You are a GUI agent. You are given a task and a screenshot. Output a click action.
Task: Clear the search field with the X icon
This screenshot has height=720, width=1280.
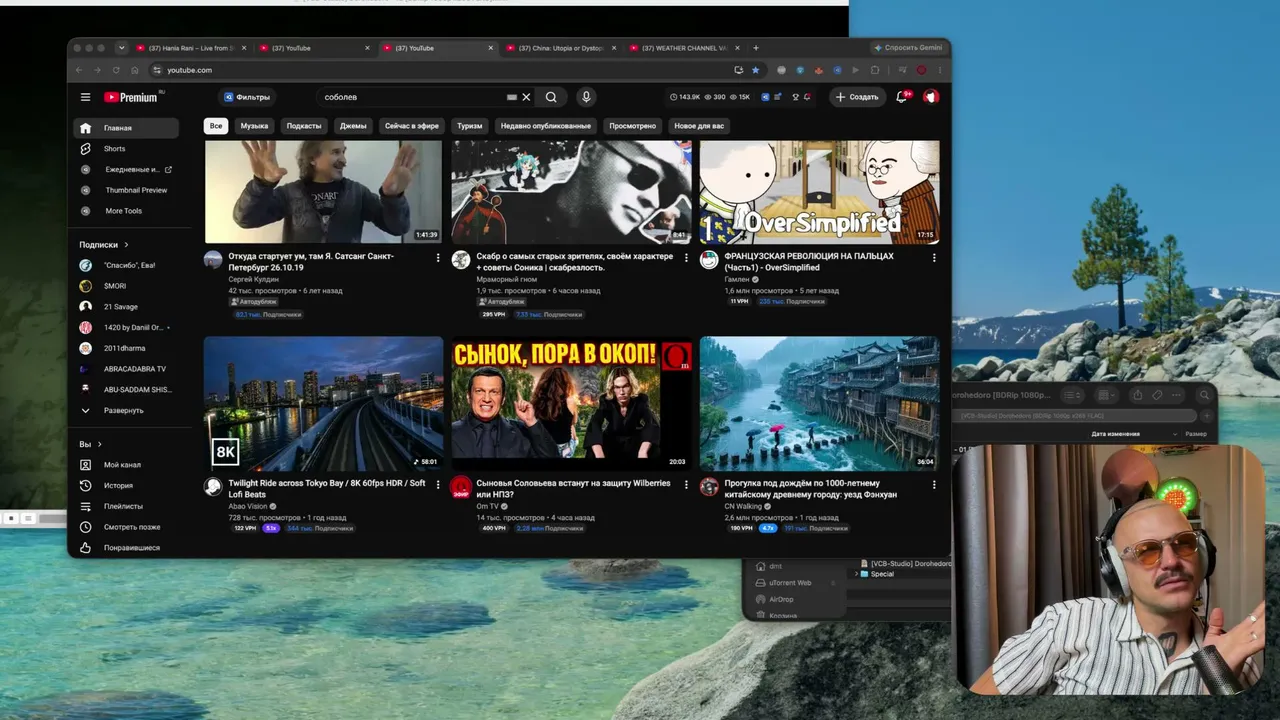click(x=526, y=97)
